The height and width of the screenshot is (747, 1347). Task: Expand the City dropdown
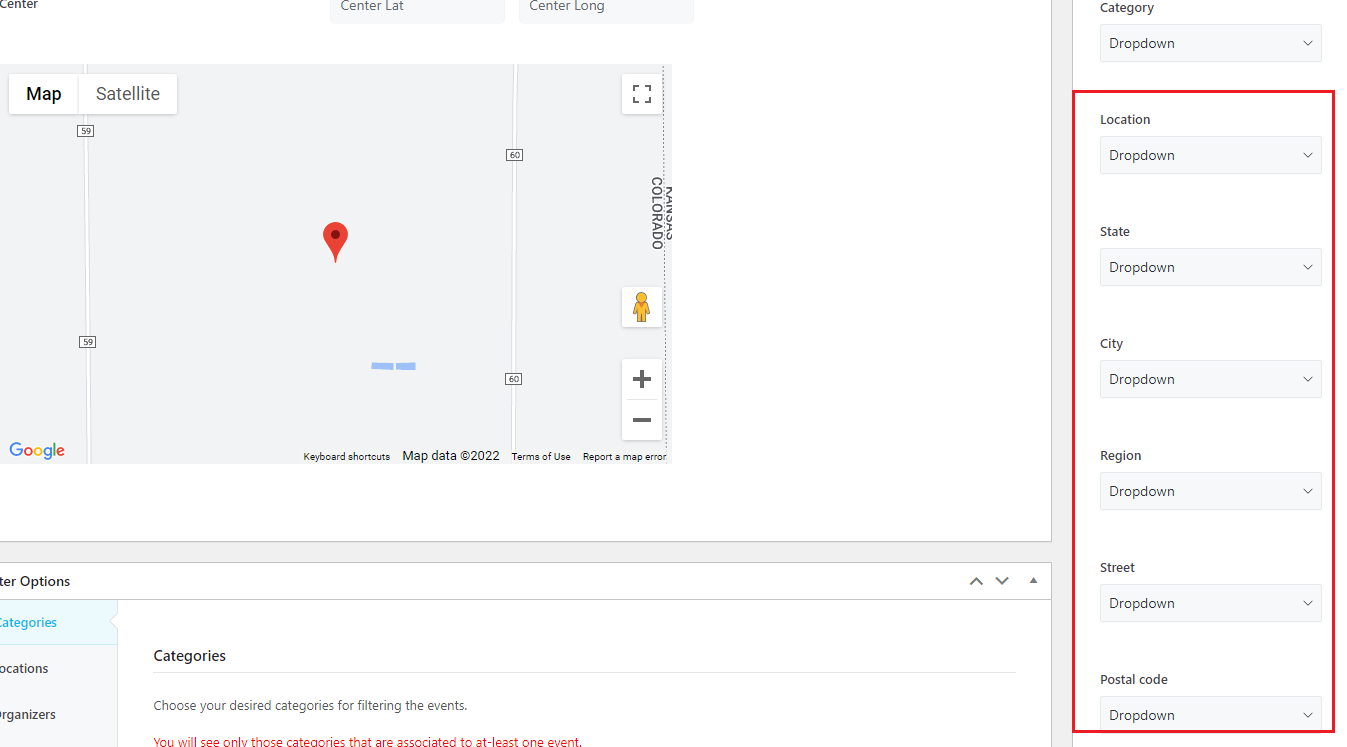point(1210,379)
